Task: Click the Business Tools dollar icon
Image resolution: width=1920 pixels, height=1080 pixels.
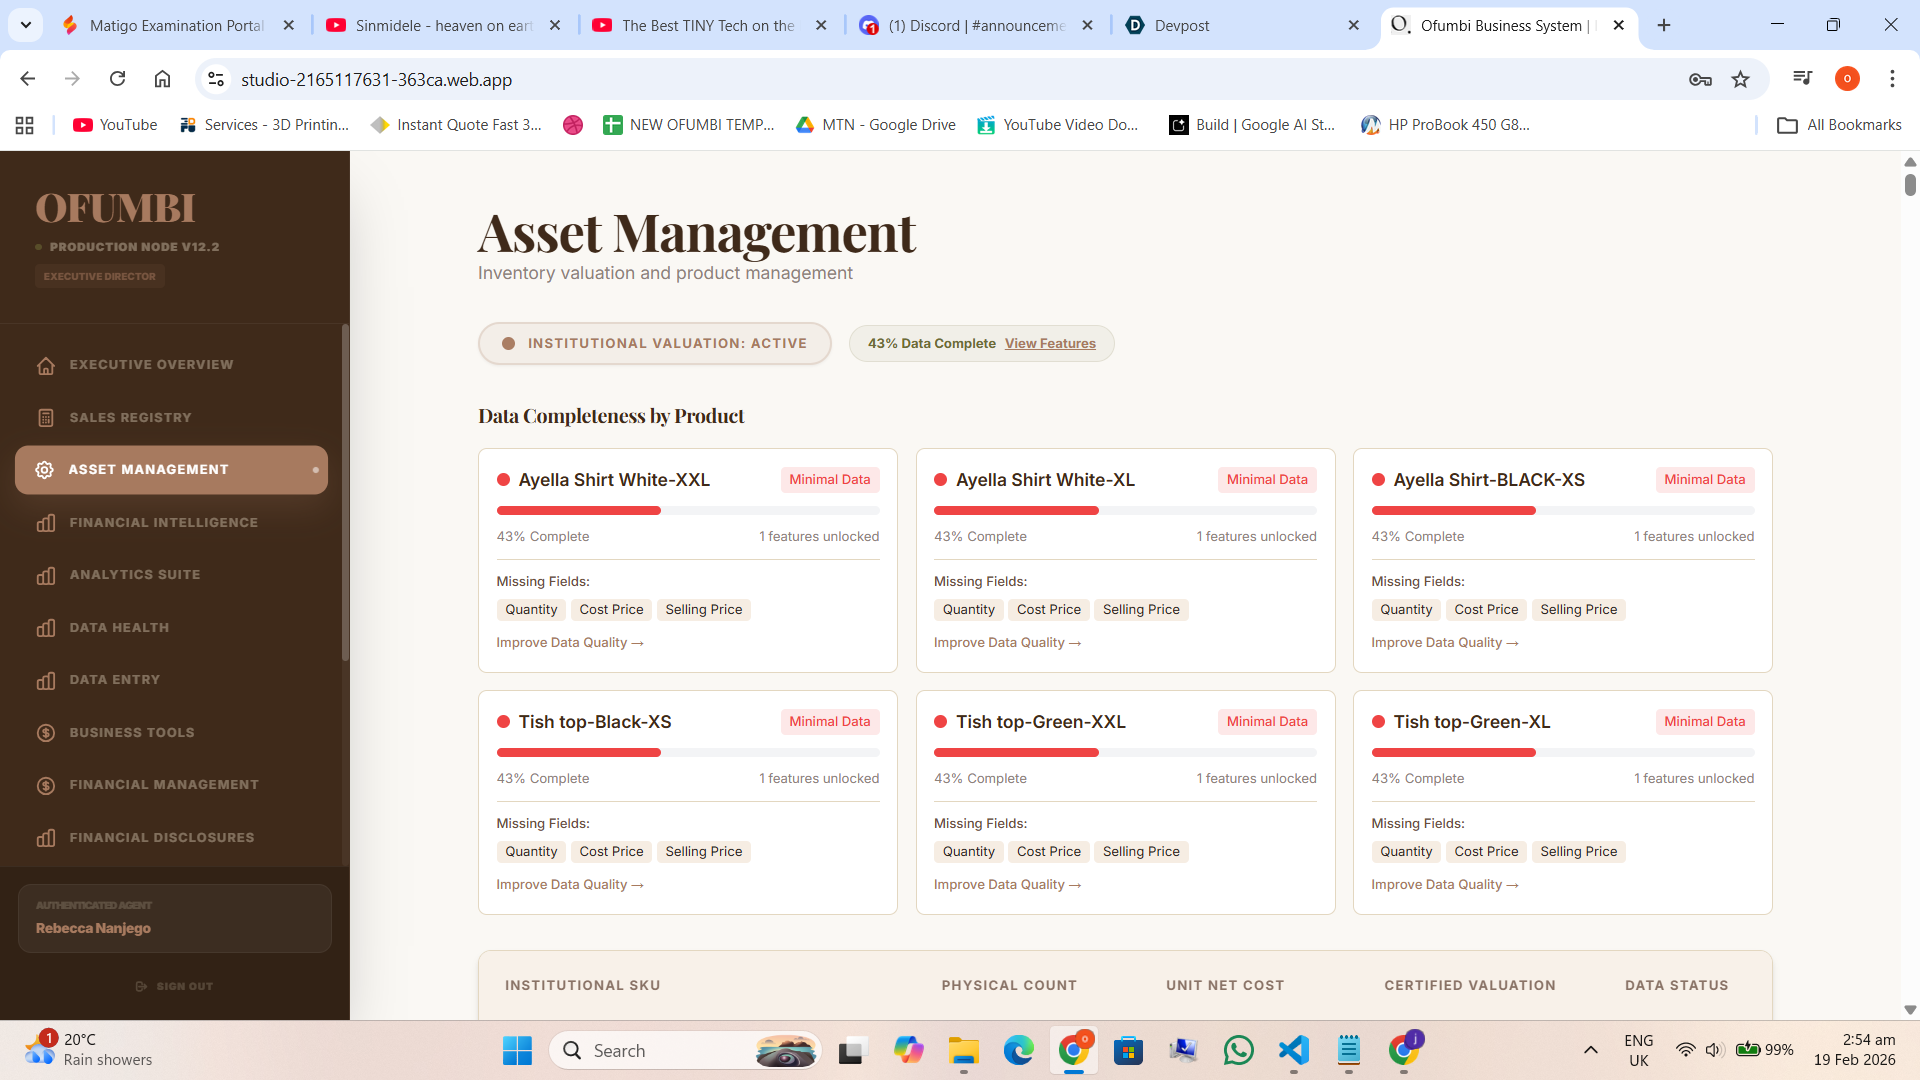Action: tap(46, 733)
